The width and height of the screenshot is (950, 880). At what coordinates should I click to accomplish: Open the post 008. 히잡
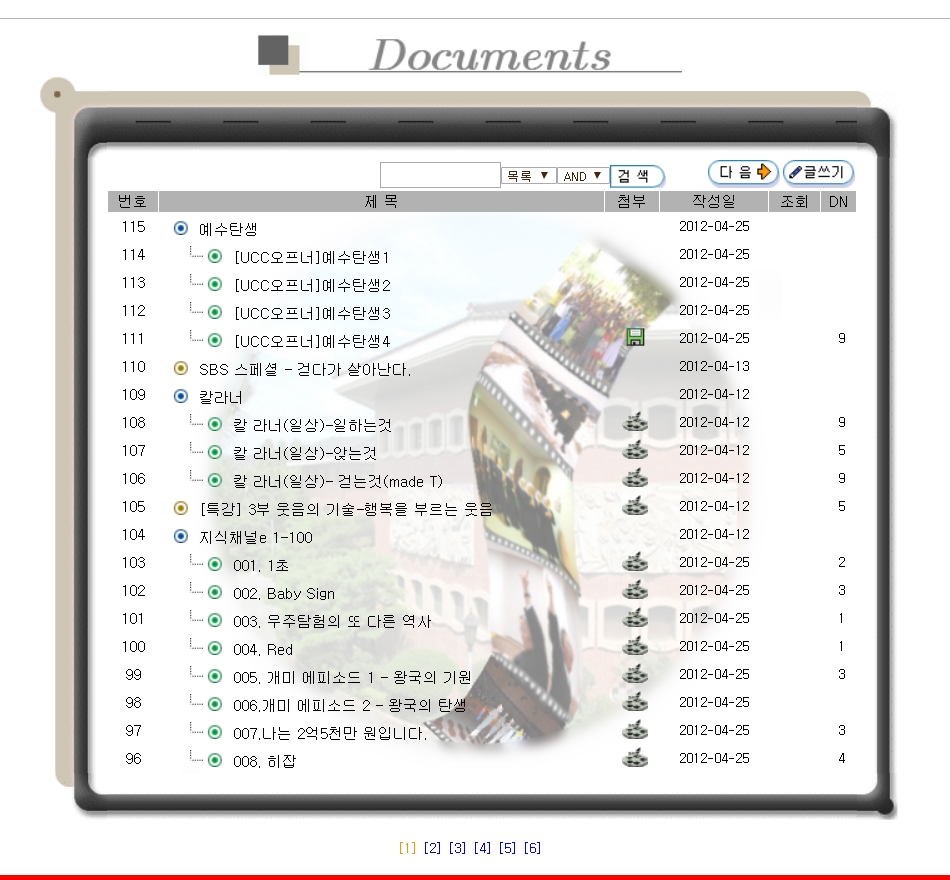coord(264,761)
